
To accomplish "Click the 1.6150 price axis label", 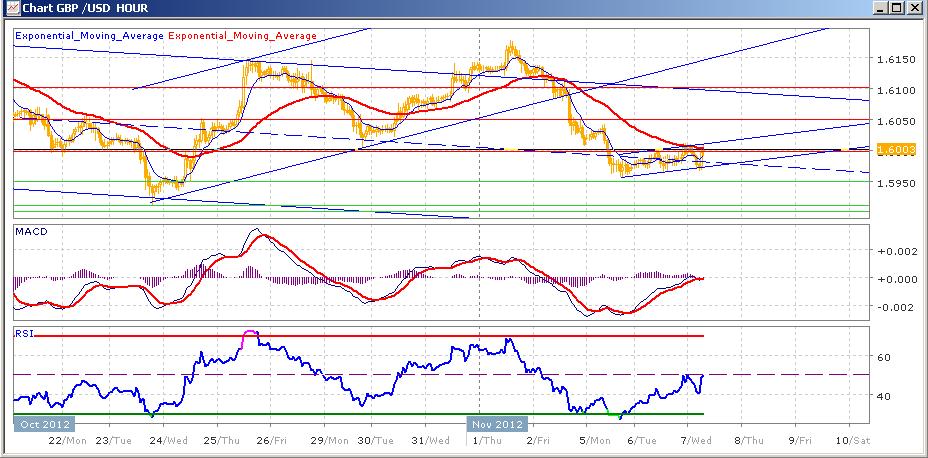I will pyautogui.click(x=897, y=59).
